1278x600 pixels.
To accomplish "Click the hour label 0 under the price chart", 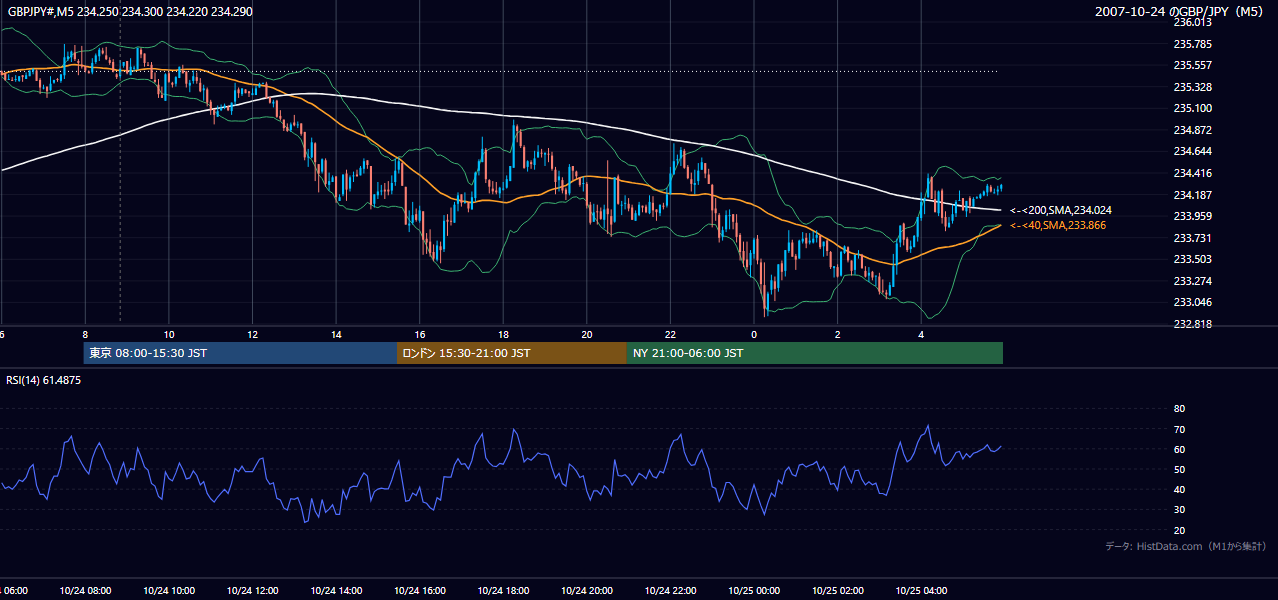I will click(754, 334).
